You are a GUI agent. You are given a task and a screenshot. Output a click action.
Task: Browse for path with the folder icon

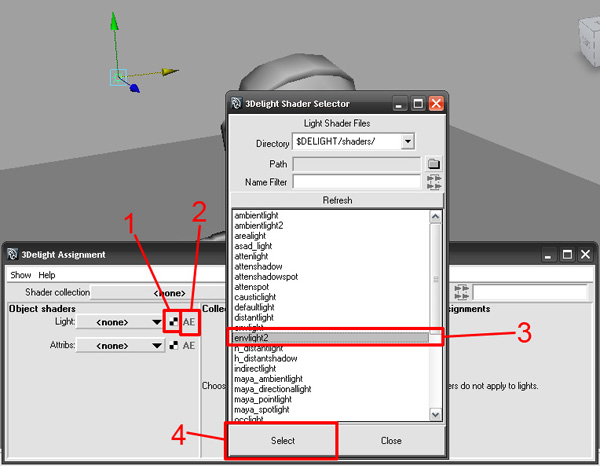click(x=434, y=164)
